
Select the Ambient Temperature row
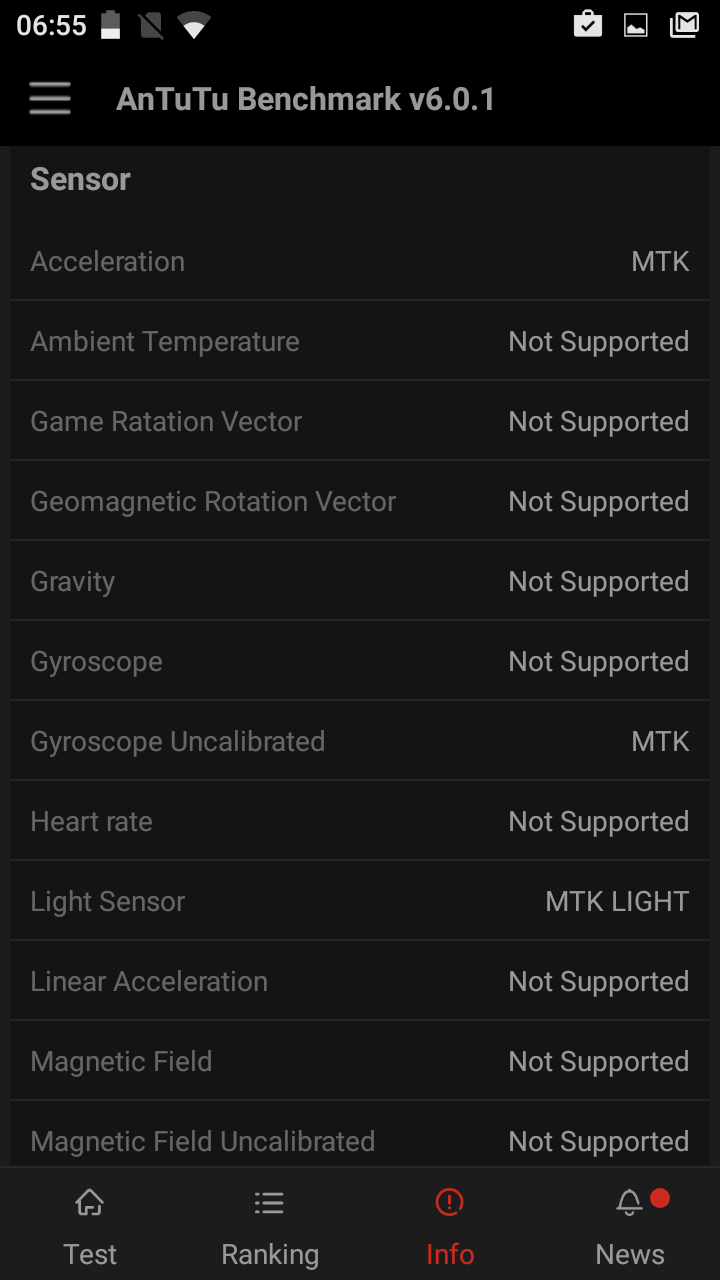[x=360, y=341]
